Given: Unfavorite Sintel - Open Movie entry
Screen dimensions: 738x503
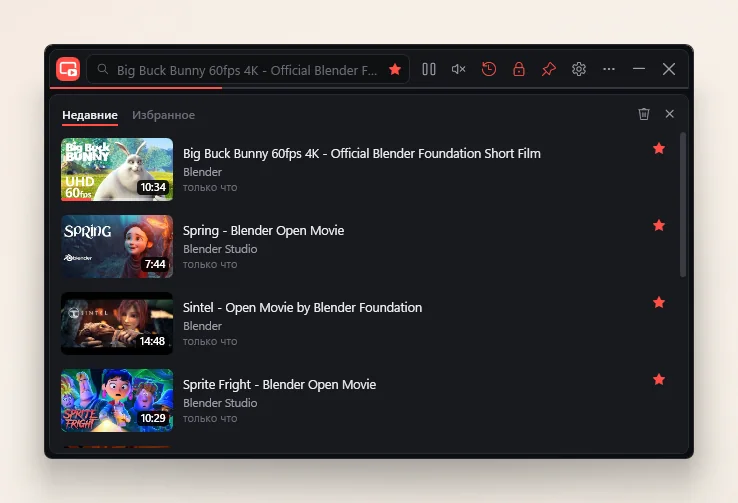Looking at the screenshot, I should coord(659,303).
